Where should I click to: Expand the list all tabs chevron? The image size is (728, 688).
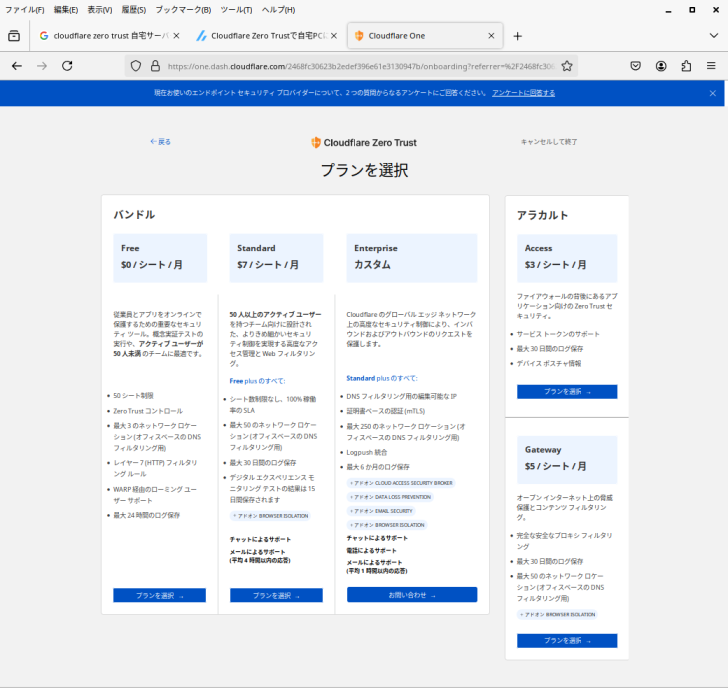(714, 36)
